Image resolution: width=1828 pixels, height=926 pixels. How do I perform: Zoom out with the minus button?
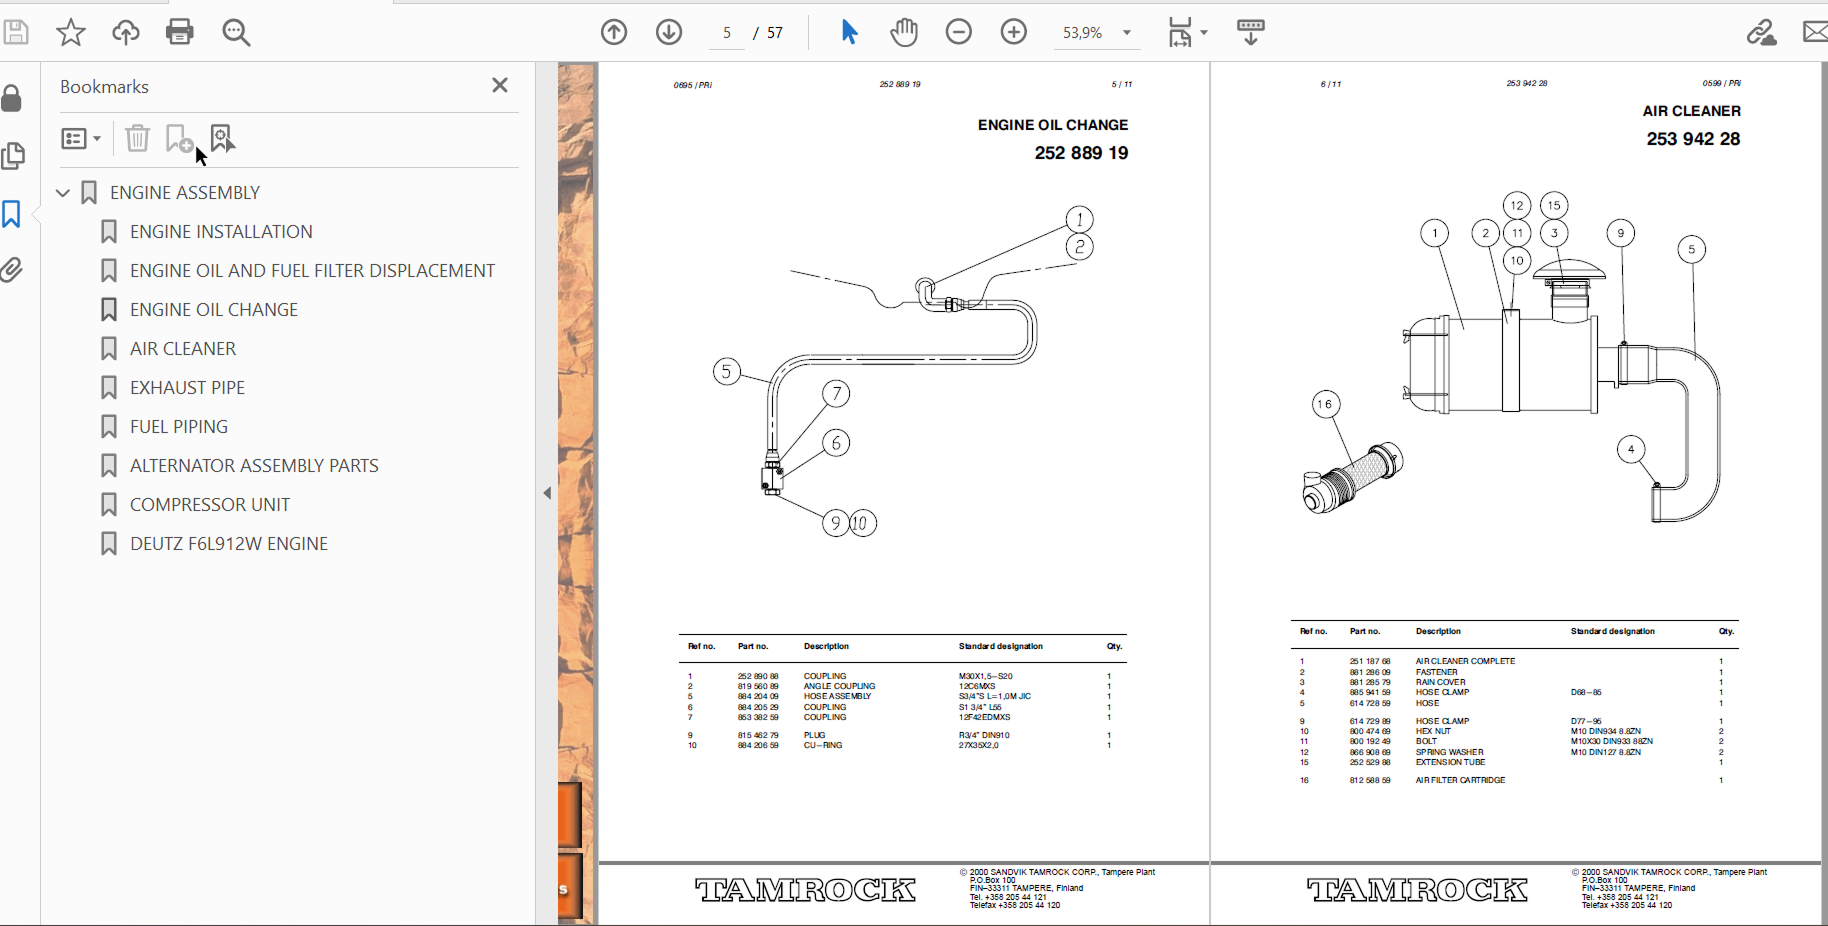pyautogui.click(x=958, y=32)
